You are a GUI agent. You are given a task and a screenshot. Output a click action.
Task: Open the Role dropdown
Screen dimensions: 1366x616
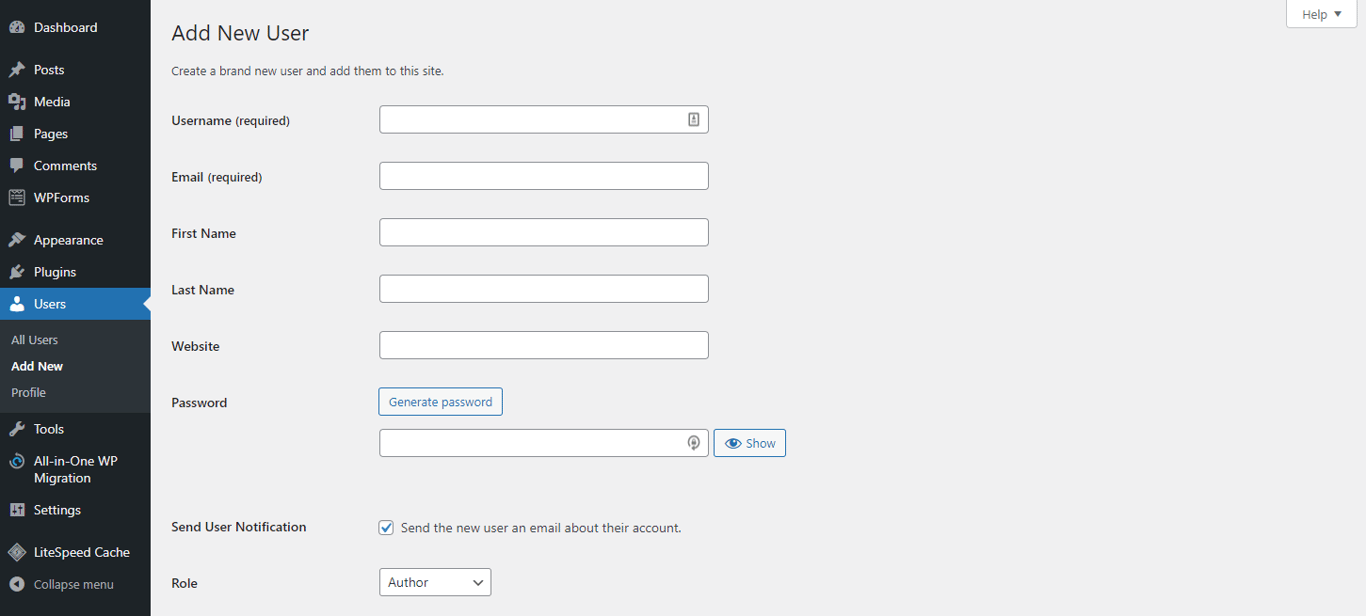pos(434,581)
